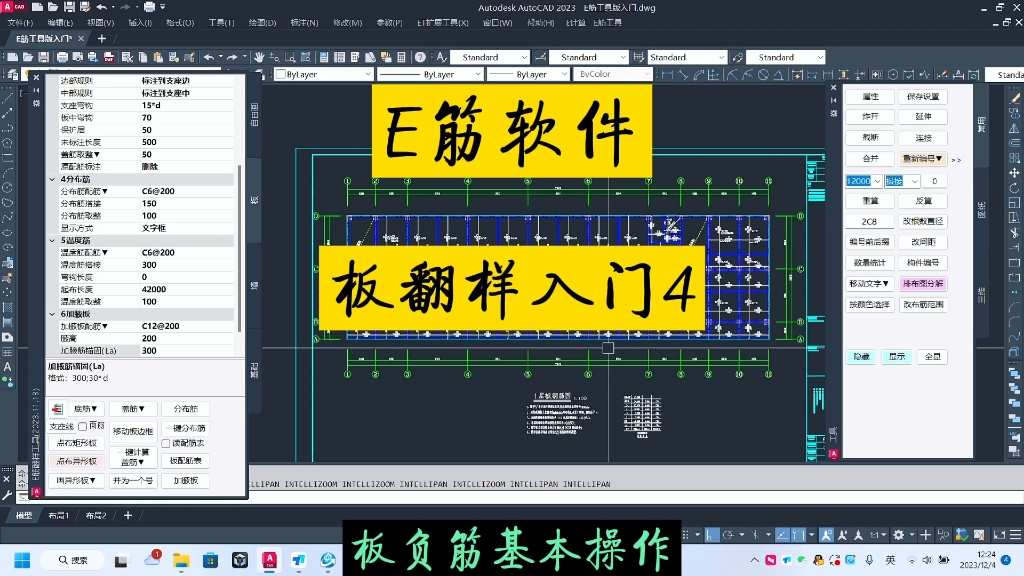Click the 点布矩形板 button
Viewport: 1024px width, 576px height.
76,443
